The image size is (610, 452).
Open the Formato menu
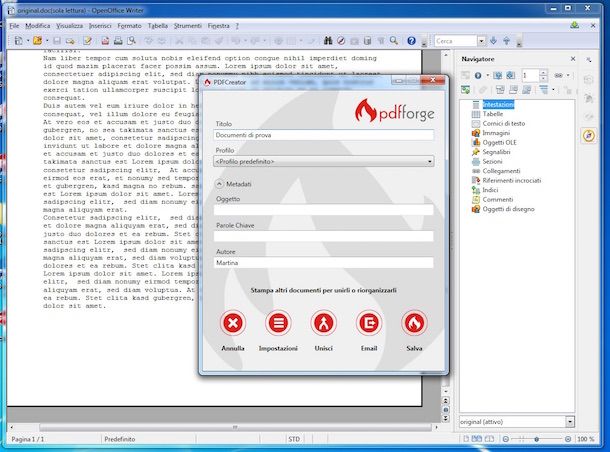point(129,26)
